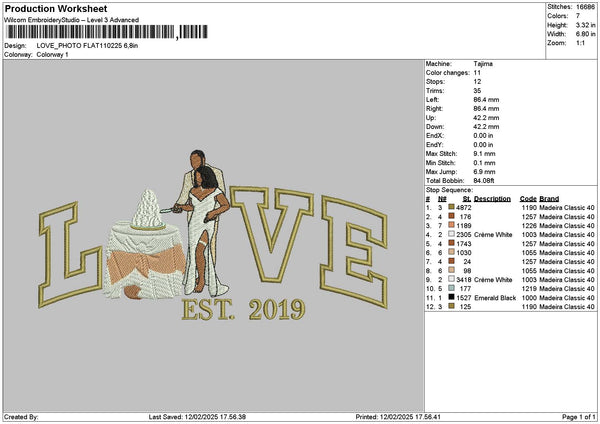This screenshot has width=600, height=424.
Task: Click the swatch for stop 12 (125 stitches)
Action: [452, 306]
